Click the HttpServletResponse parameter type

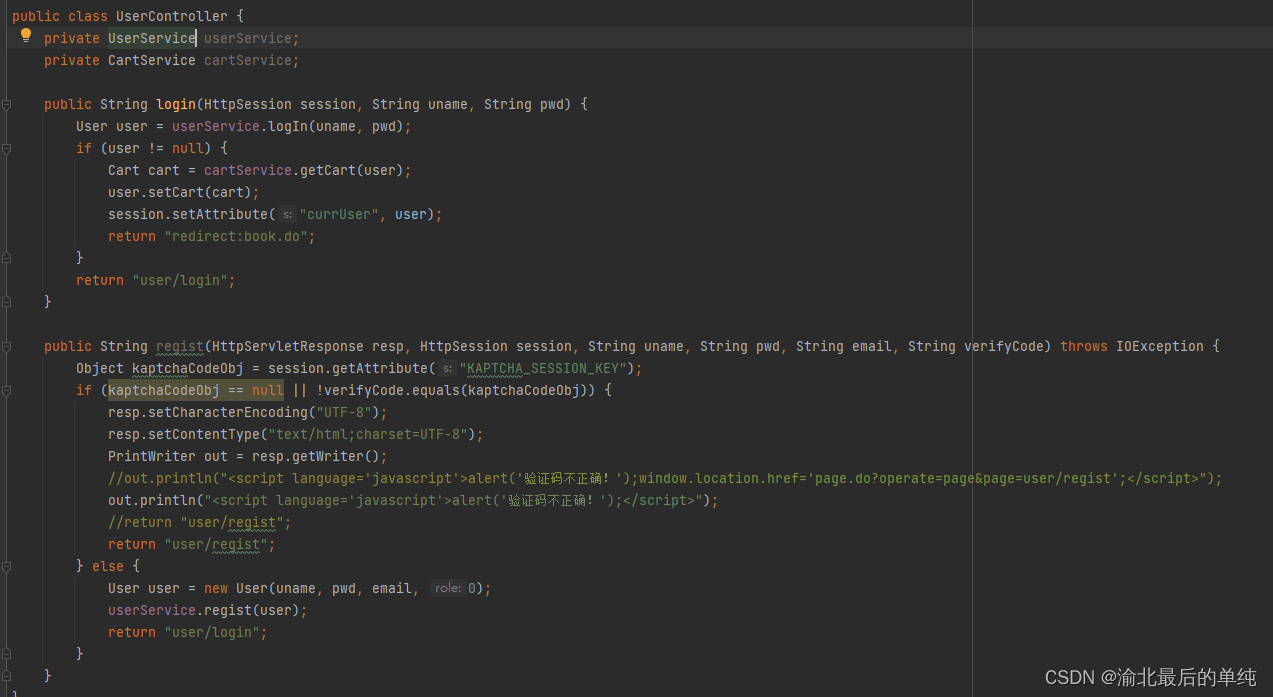tap(288, 346)
